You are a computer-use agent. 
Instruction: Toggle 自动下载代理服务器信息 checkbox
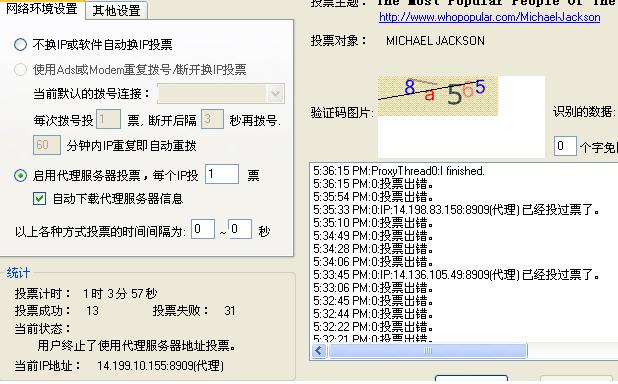(x=39, y=198)
